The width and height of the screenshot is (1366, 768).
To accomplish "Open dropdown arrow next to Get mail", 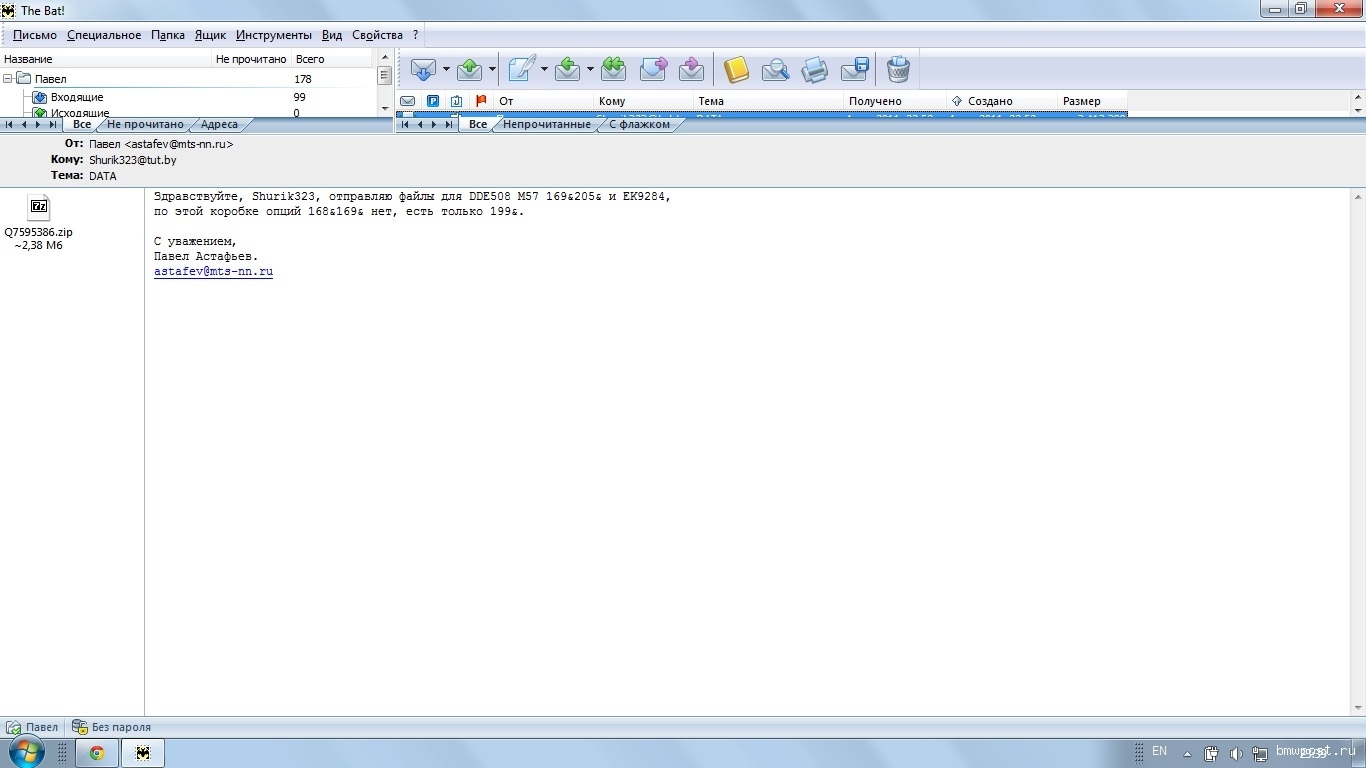I will coord(446,69).
